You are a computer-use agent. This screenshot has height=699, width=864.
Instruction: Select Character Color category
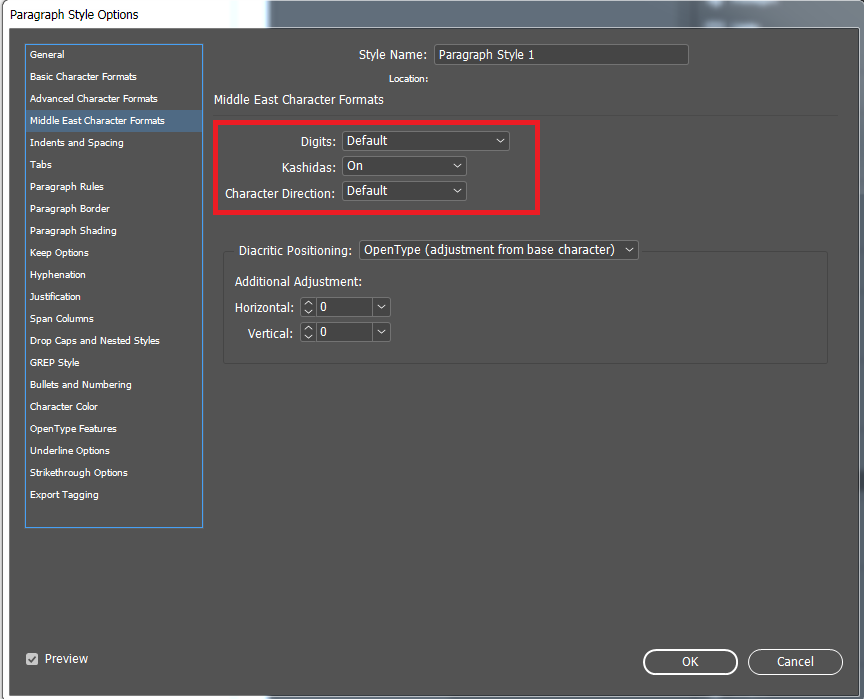pos(114,407)
